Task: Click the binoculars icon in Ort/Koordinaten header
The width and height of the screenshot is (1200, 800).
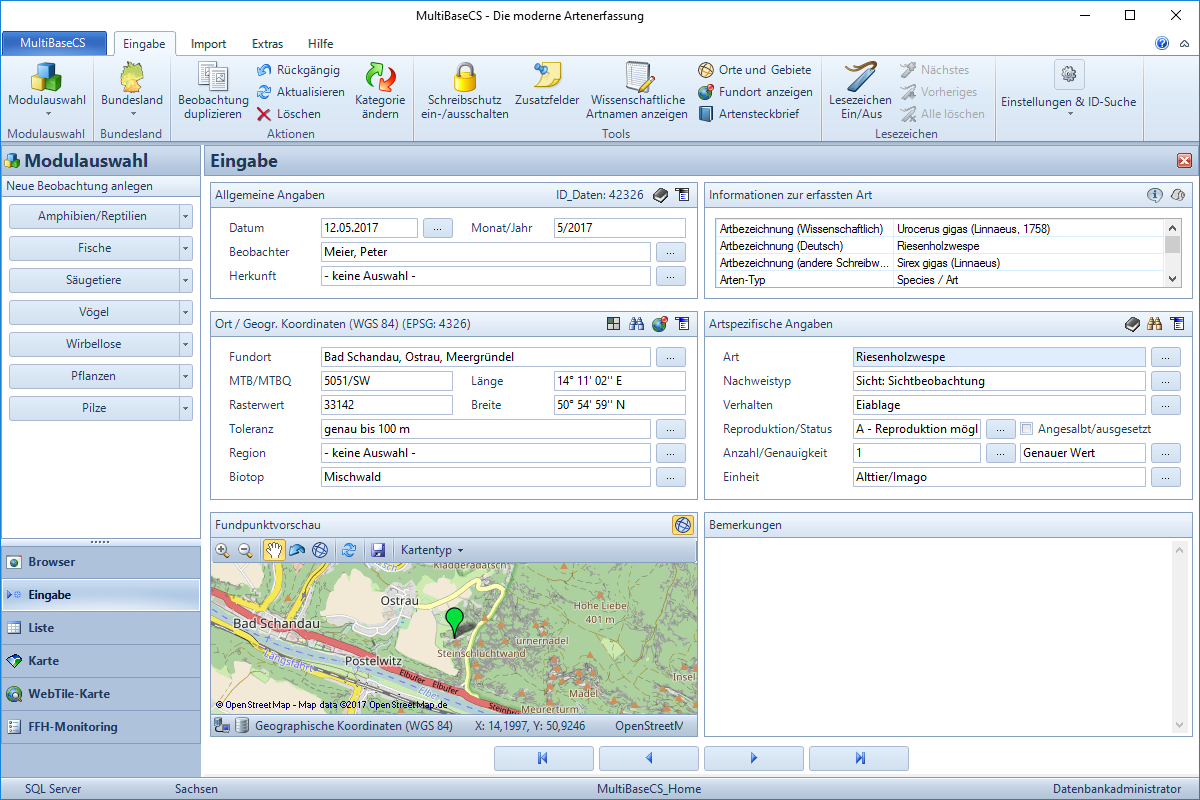Action: pos(637,324)
